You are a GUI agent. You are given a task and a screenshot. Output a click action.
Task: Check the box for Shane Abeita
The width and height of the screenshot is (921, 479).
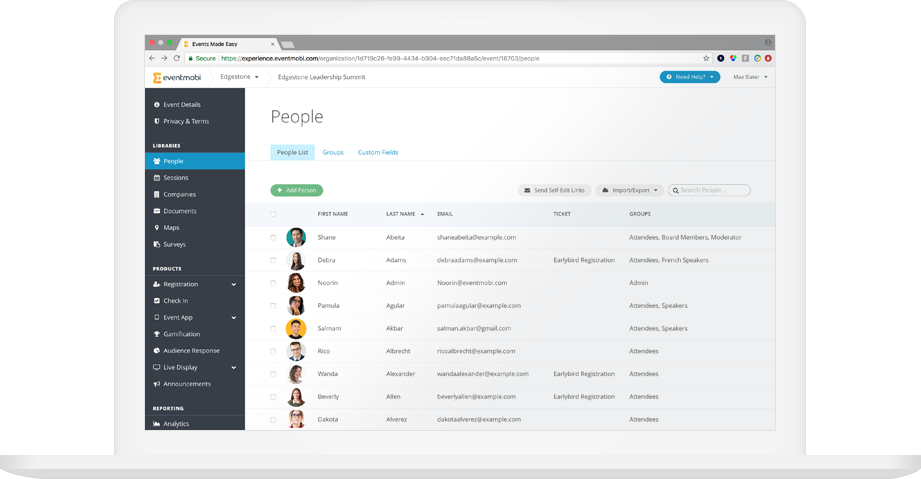tap(273, 237)
